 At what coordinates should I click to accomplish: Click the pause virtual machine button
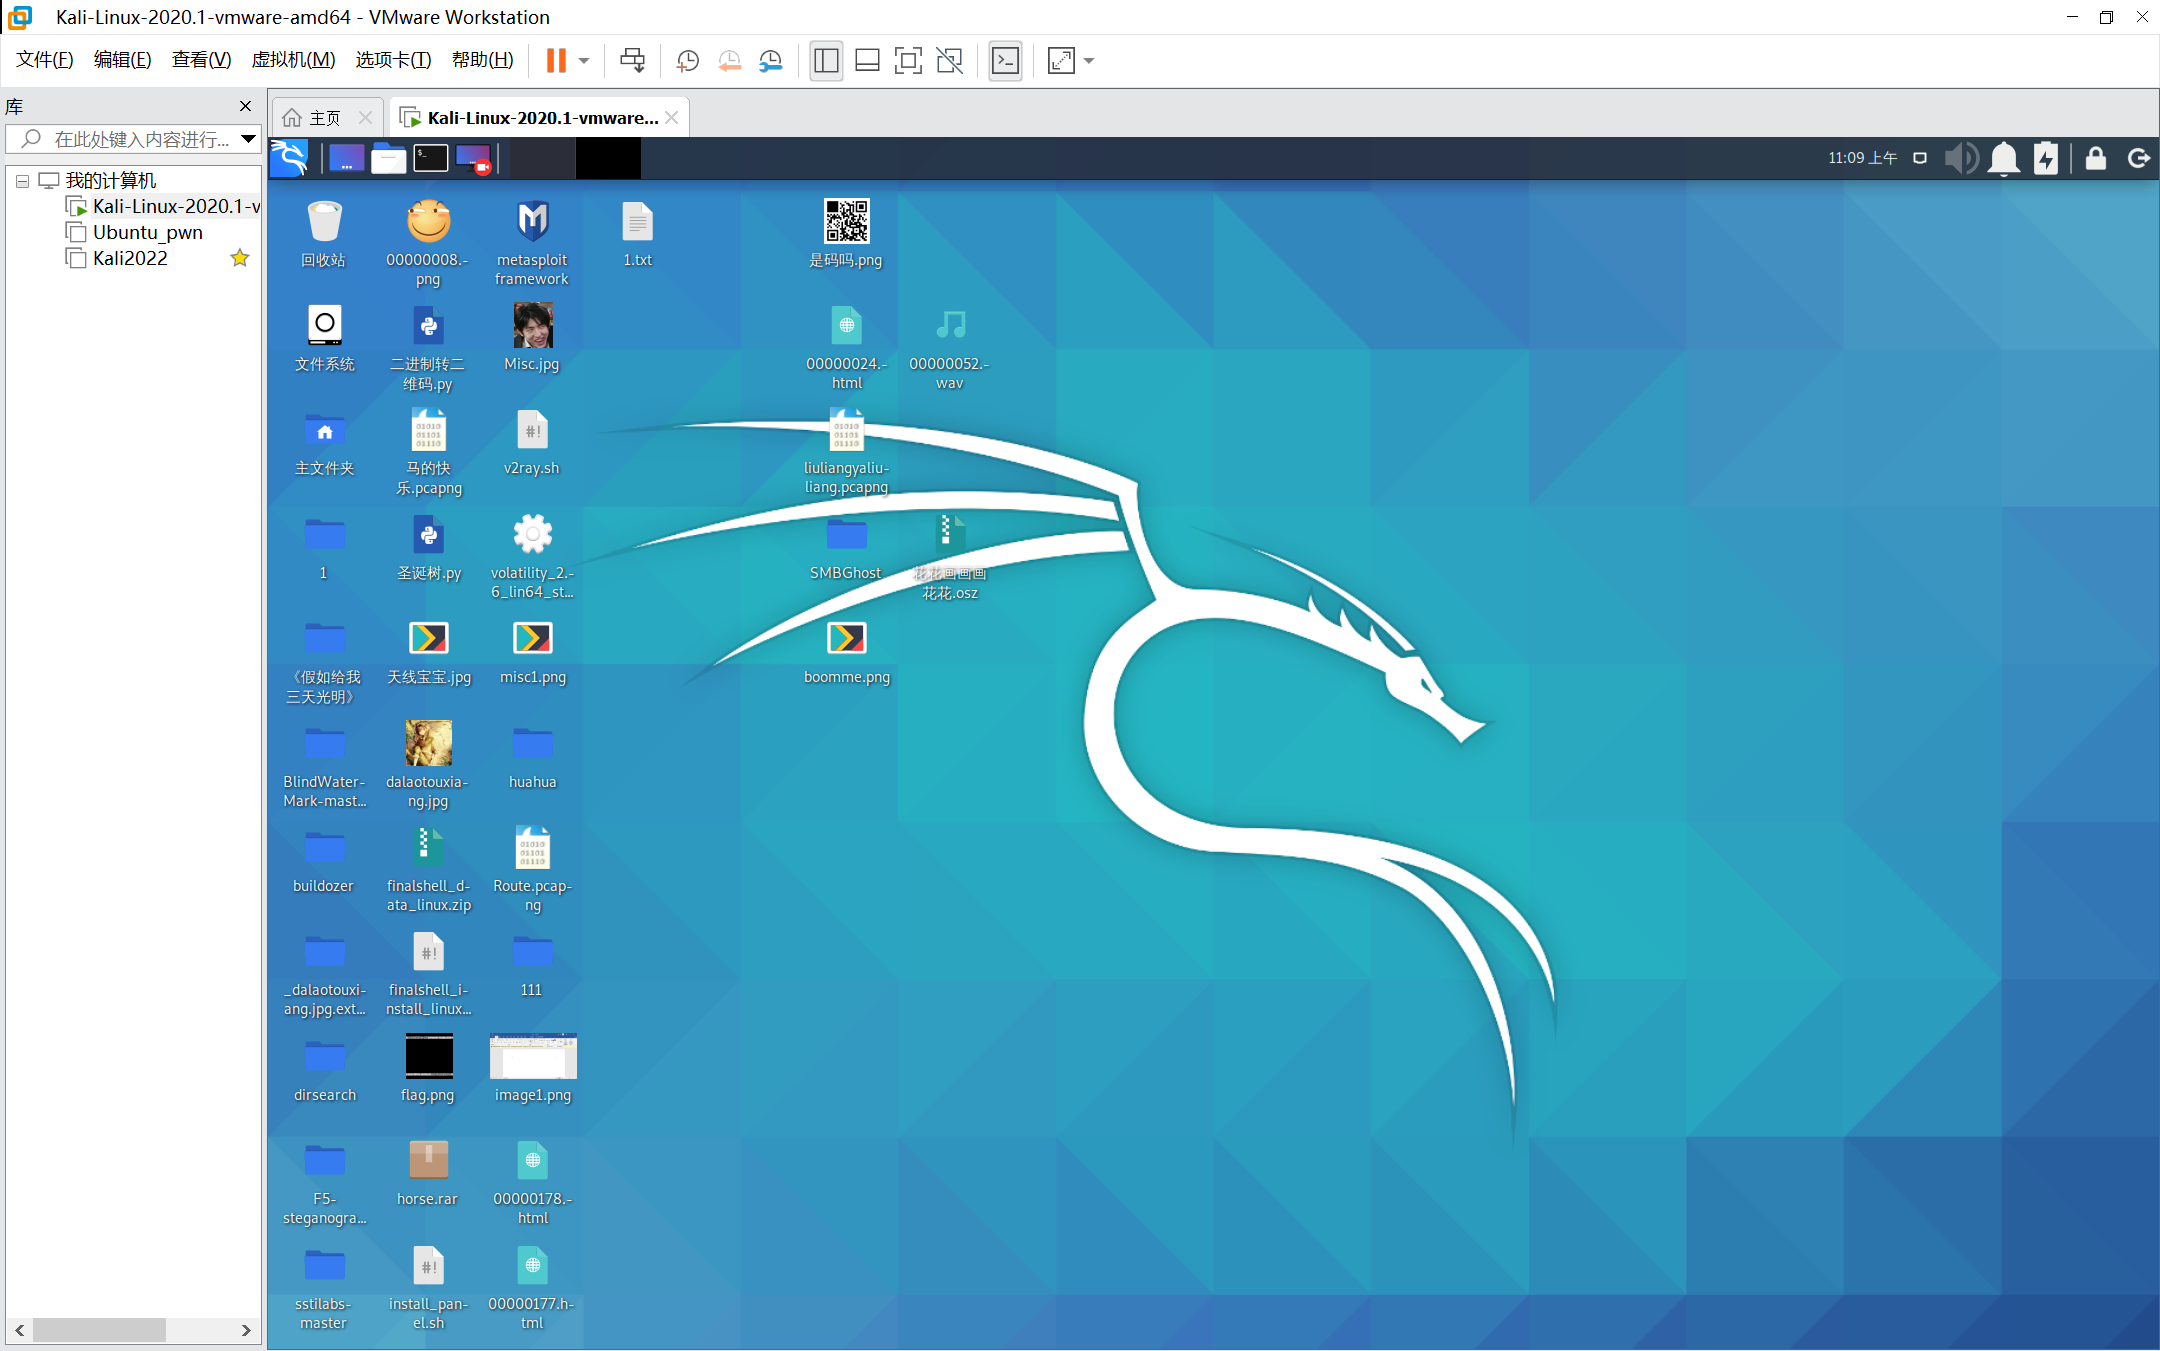point(556,61)
